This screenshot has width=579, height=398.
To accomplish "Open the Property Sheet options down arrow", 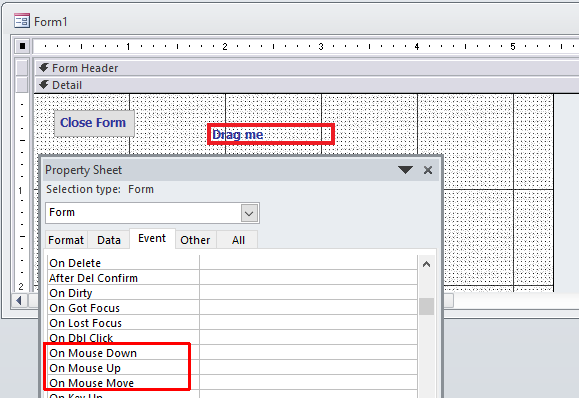I will click(405, 170).
